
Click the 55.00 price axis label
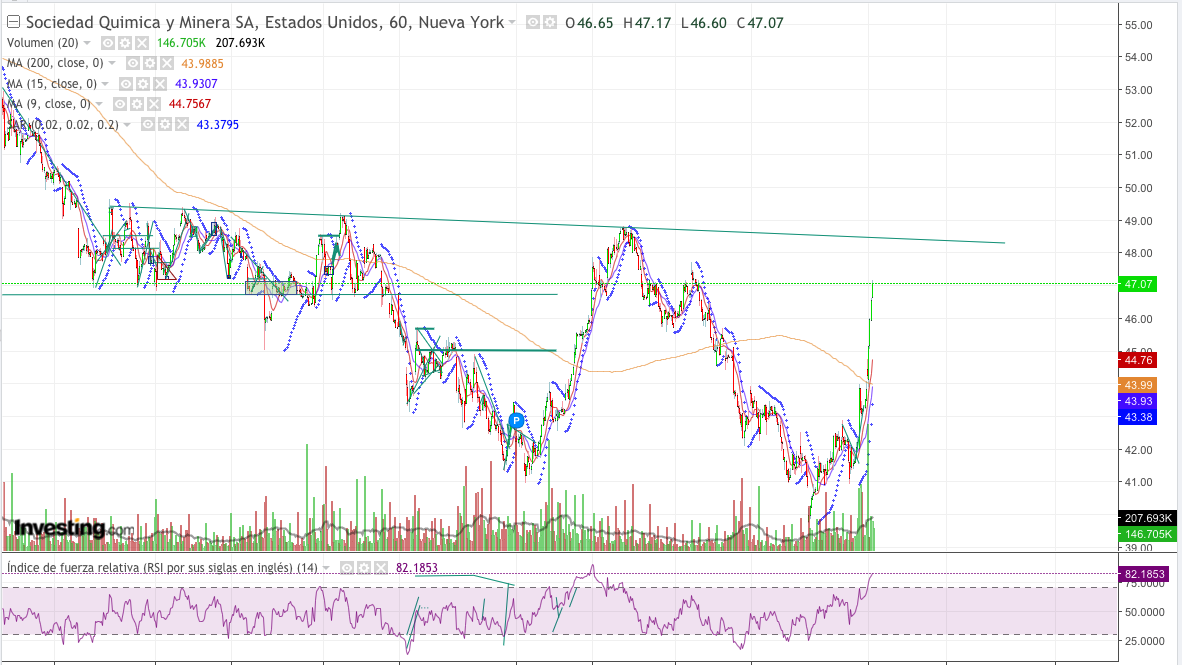pos(1138,25)
